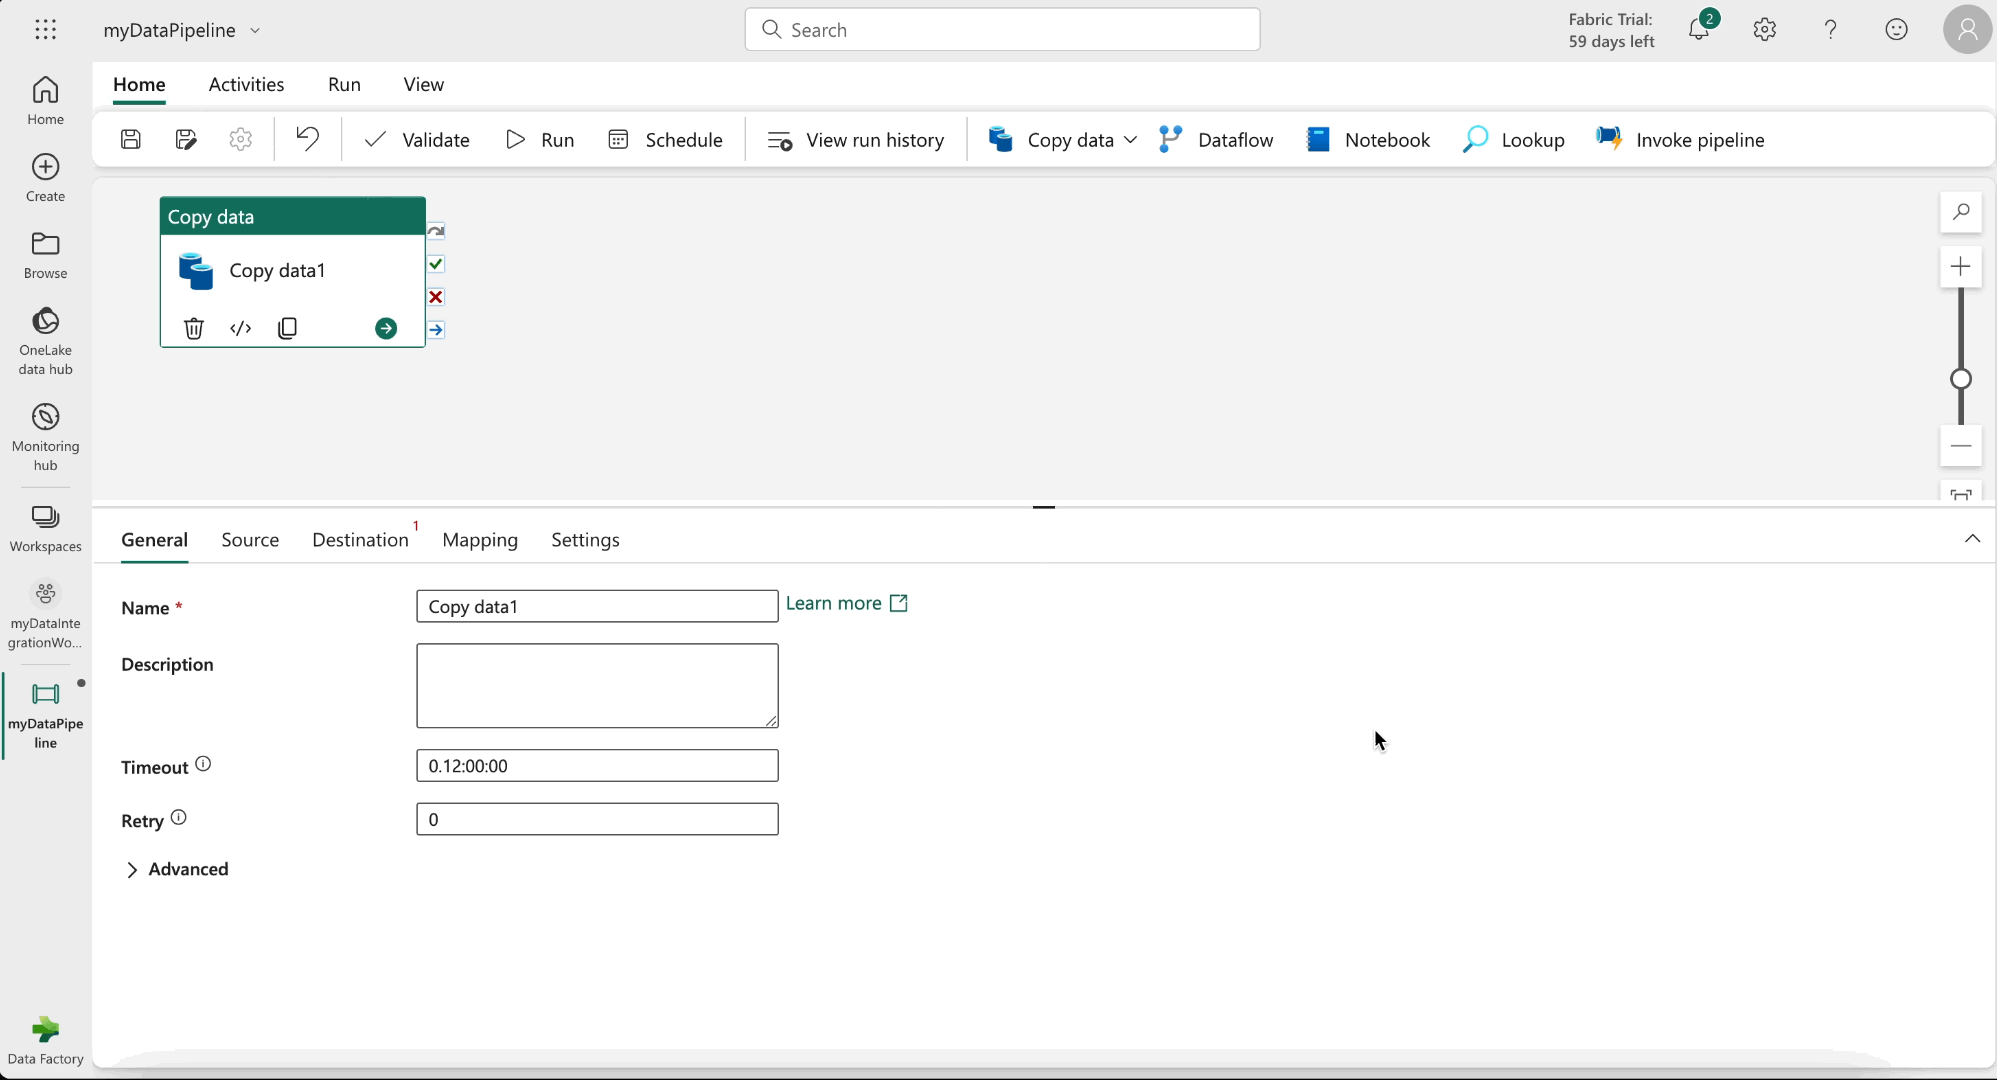1997x1080 pixels.
Task: Open Workspaces in sidebar
Action: 46,528
